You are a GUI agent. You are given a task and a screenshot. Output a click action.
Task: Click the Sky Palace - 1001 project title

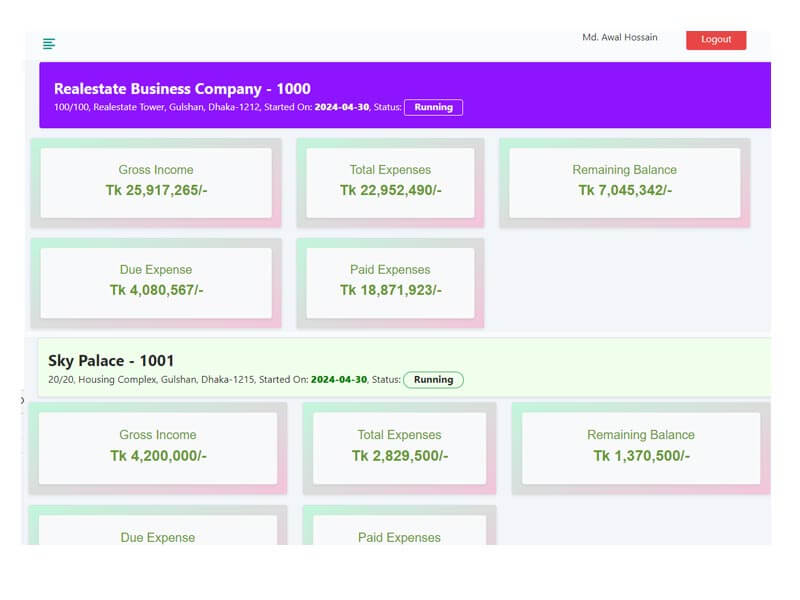pyautogui.click(x=111, y=361)
